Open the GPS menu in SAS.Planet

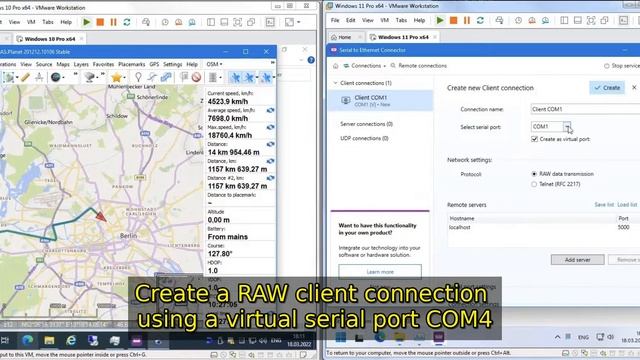pyautogui.click(x=154, y=64)
